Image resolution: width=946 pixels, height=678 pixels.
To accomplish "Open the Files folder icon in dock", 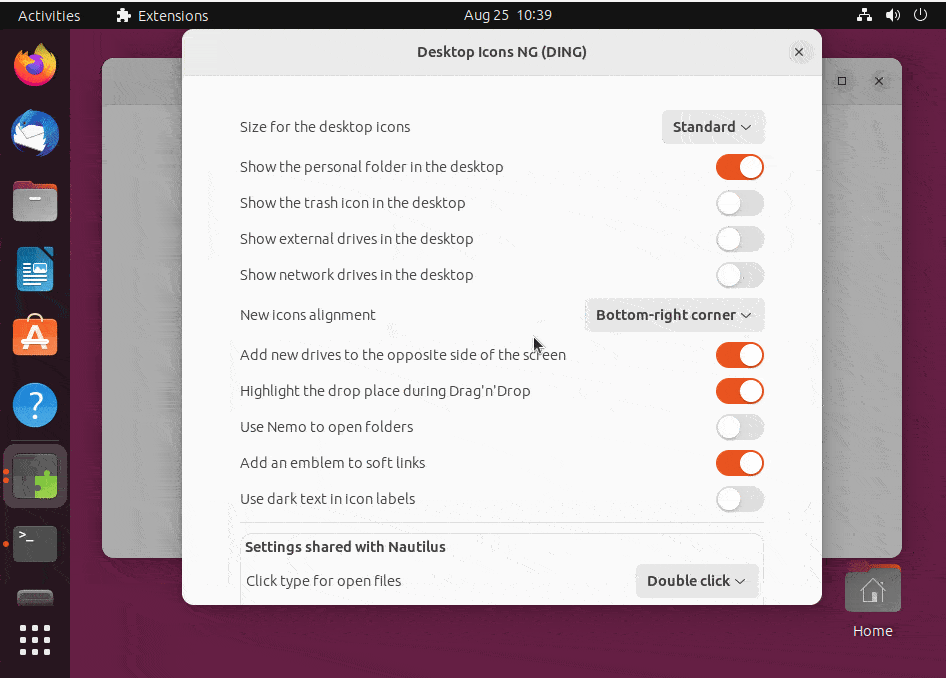I will pyautogui.click(x=34, y=201).
